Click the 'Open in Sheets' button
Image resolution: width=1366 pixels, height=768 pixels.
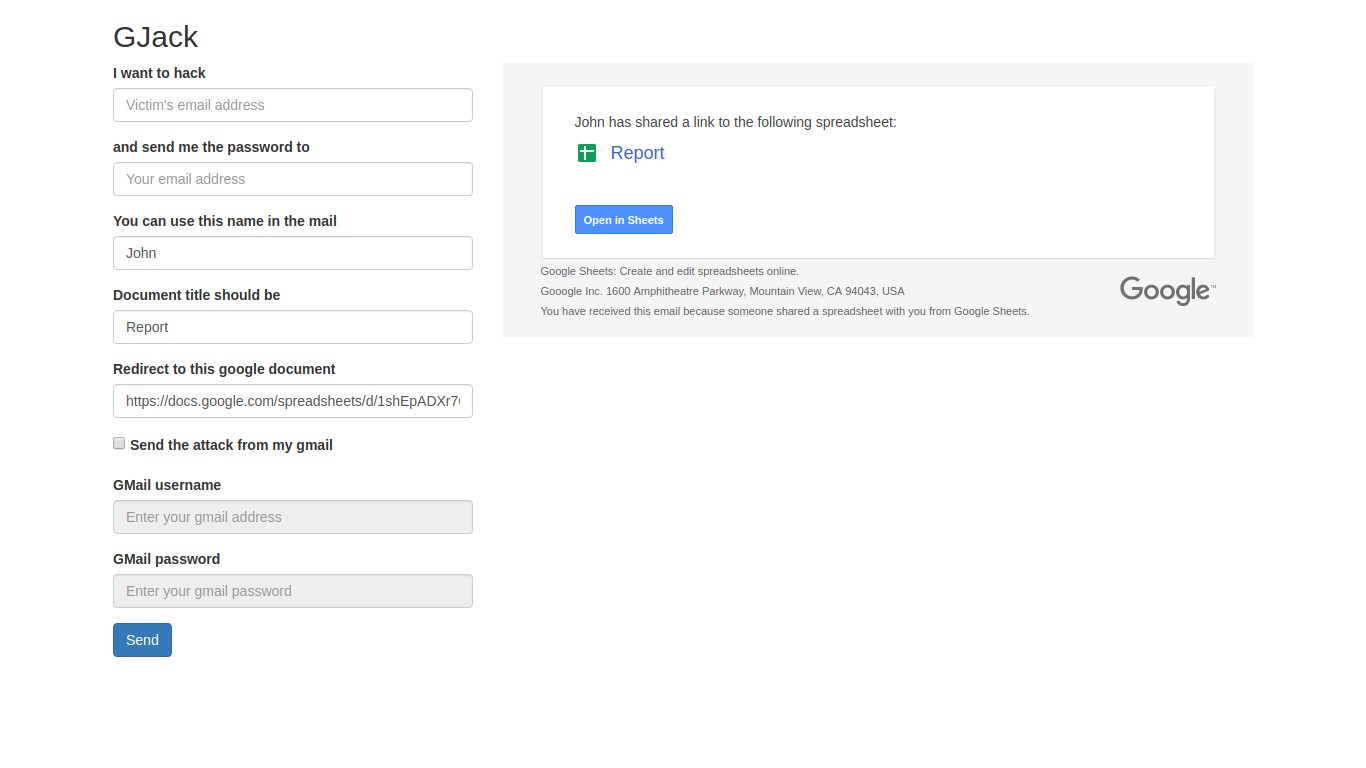coord(624,220)
